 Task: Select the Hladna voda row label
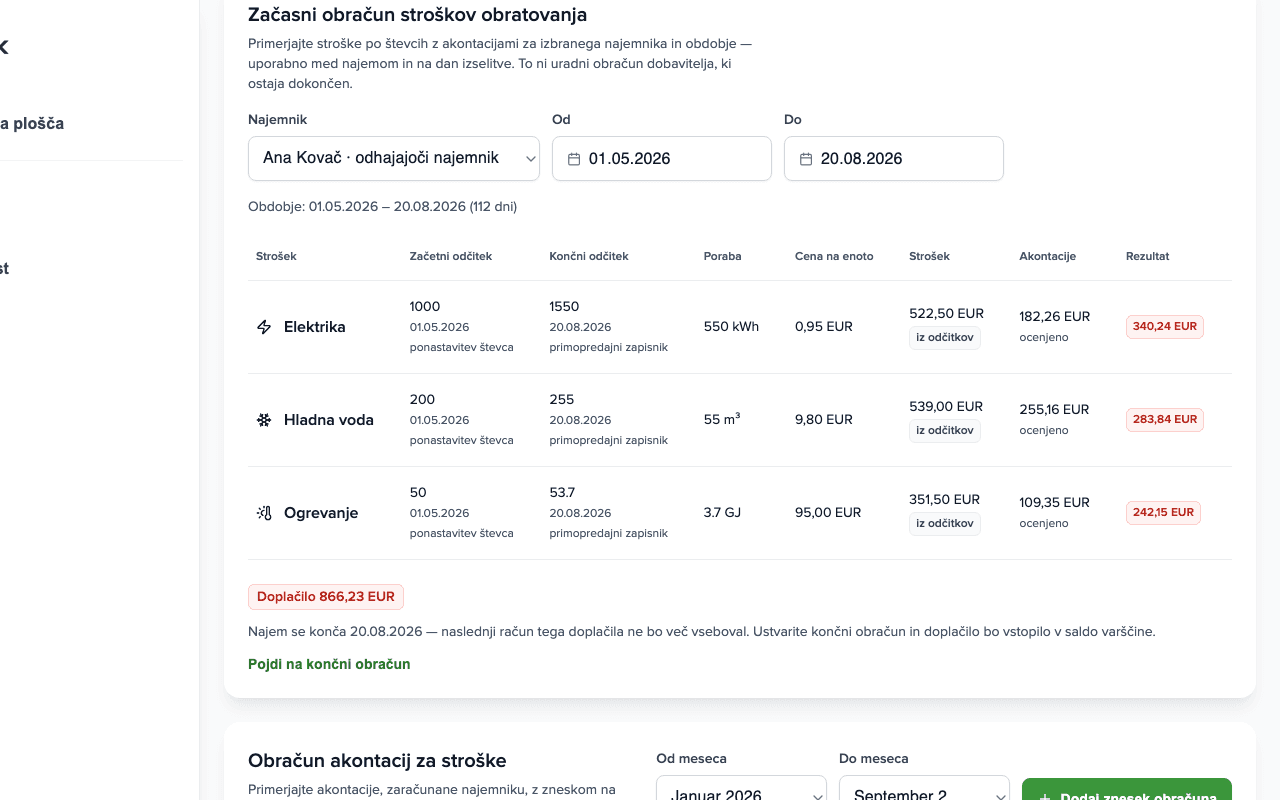click(329, 420)
